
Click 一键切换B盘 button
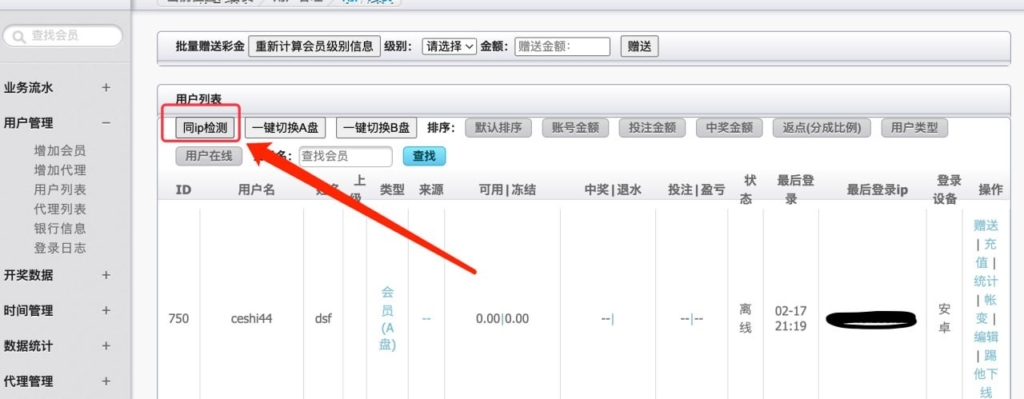(x=377, y=128)
